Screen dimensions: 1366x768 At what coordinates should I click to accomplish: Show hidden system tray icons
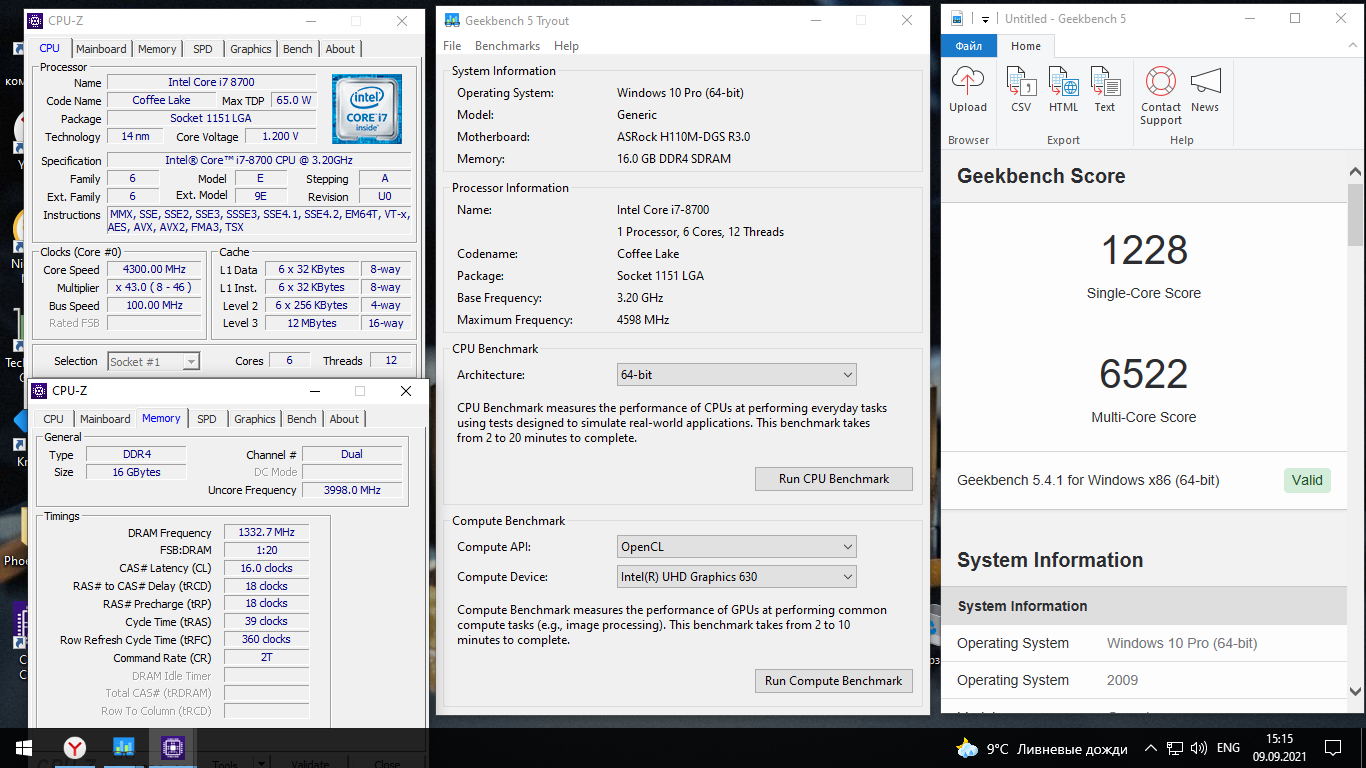coord(1151,748)
